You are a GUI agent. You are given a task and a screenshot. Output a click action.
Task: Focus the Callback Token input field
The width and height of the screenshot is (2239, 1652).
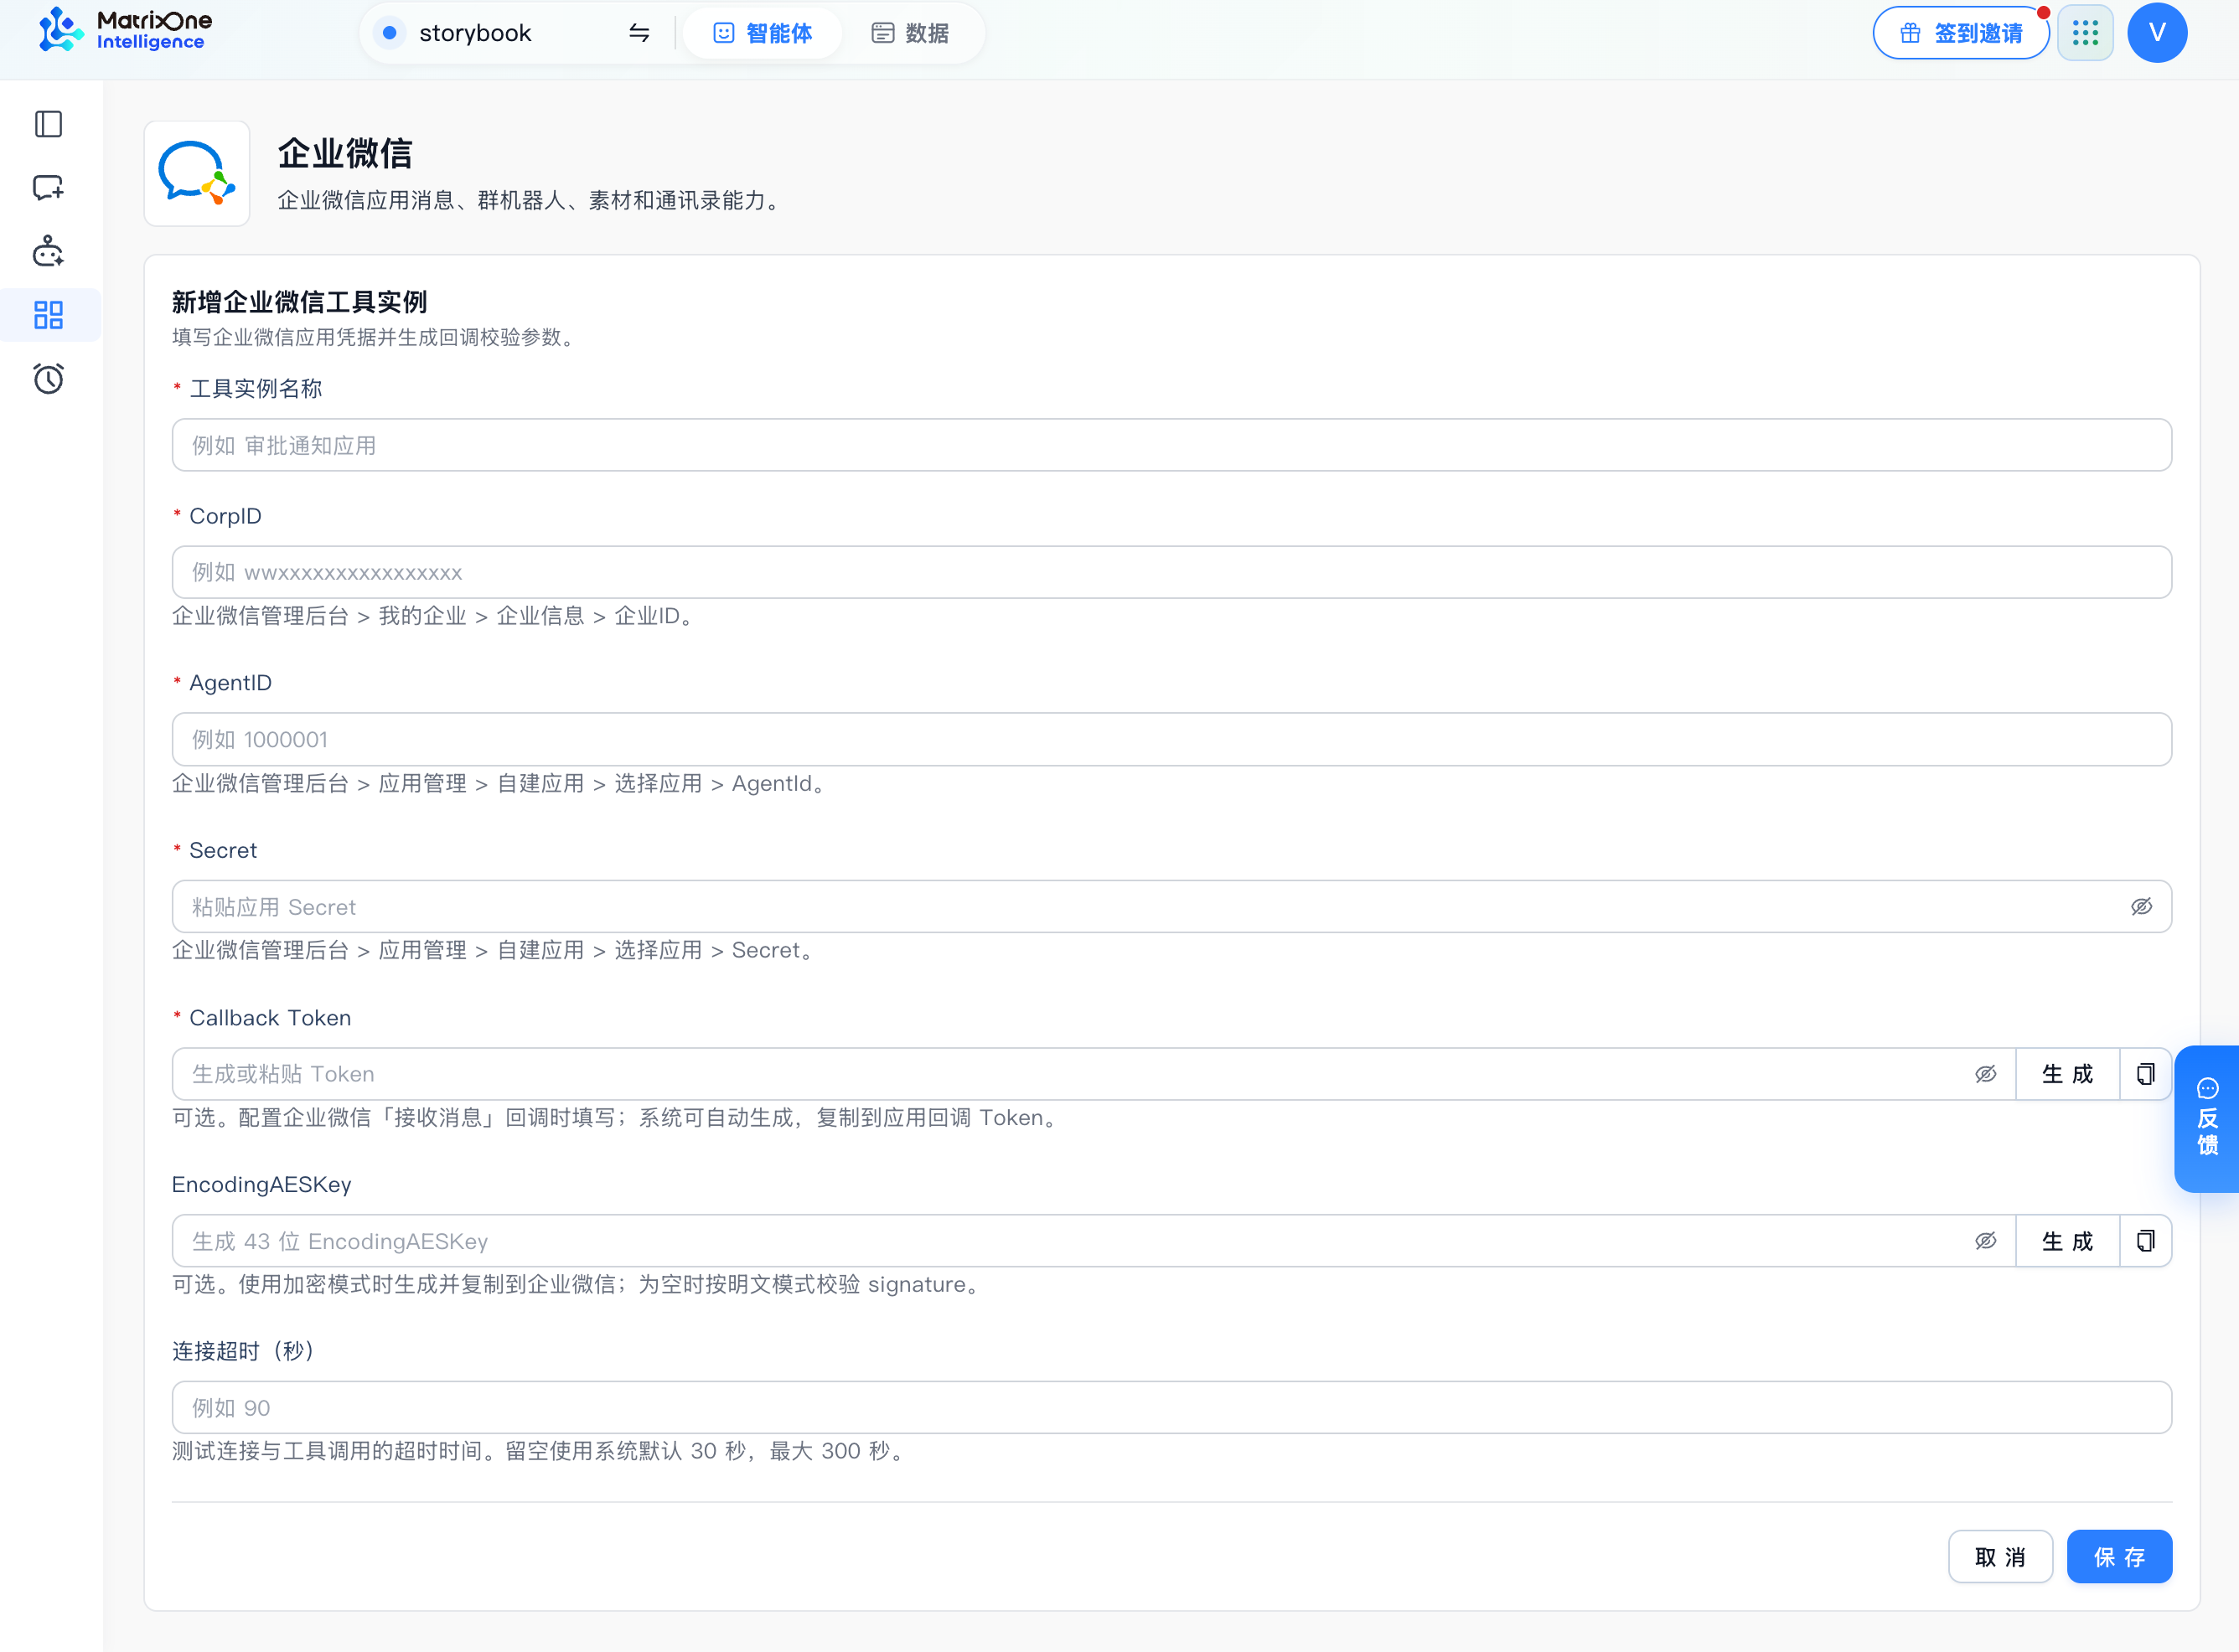[x=1093, y=1074]
